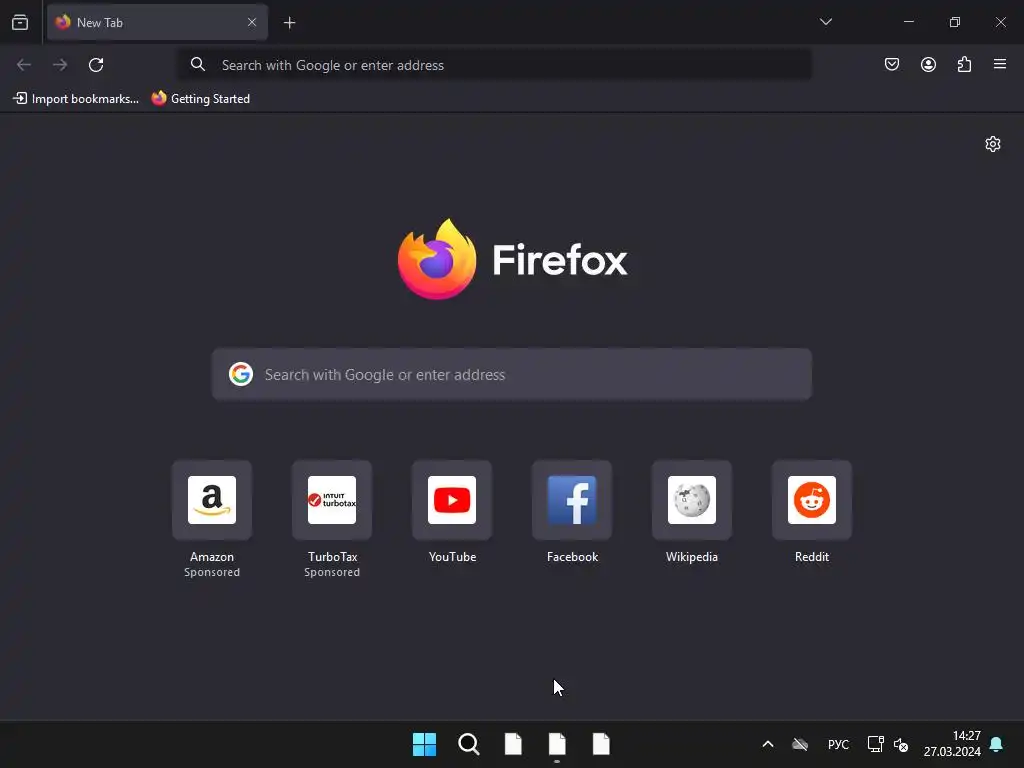Click the TurboTax label text
This screenshot has width=1024, height=768.
click(332, 557)
